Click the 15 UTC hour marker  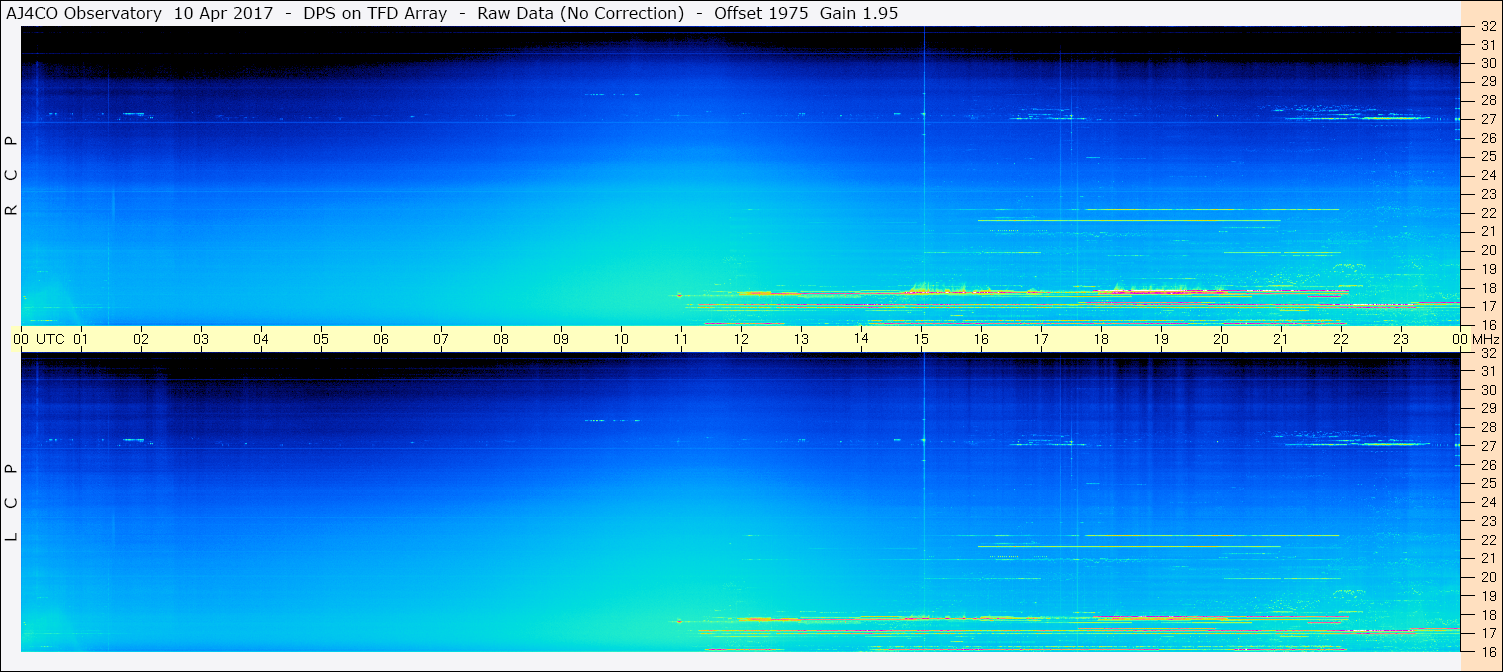[921, 339]
